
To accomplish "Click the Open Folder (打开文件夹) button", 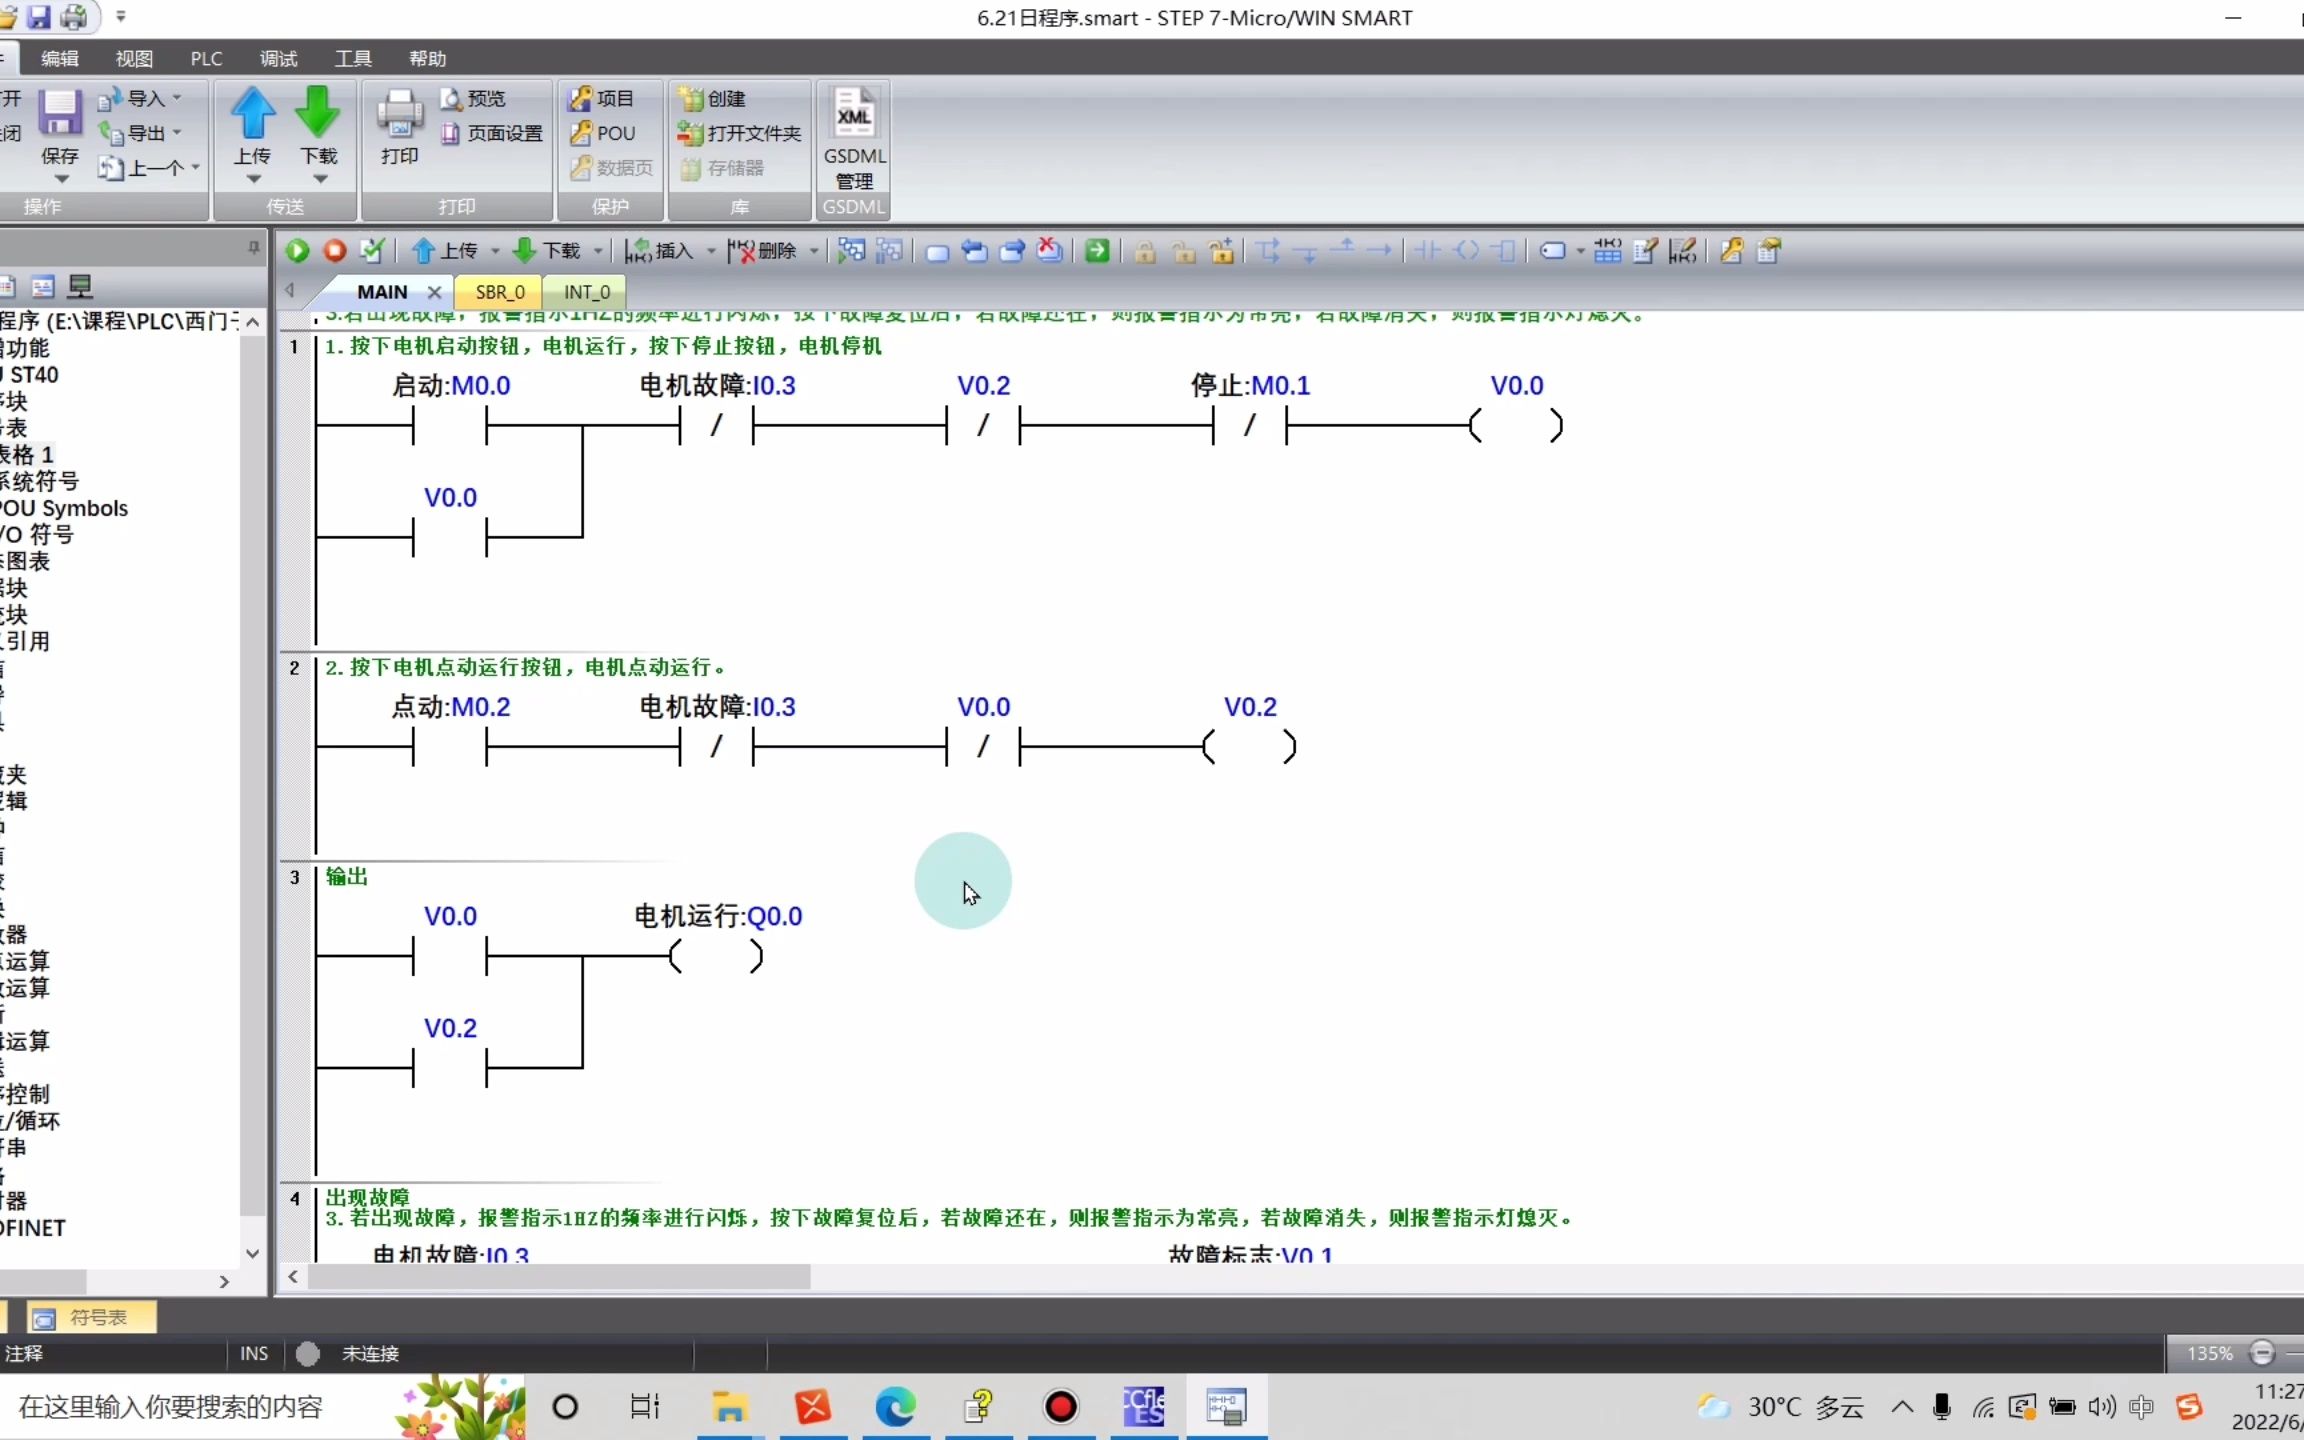I will 740,133.
